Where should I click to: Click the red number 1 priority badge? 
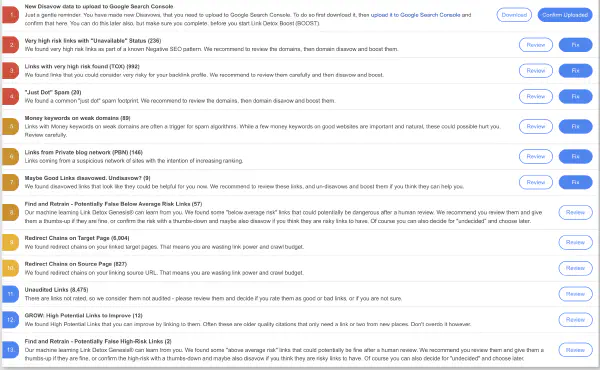coord(11,15)
